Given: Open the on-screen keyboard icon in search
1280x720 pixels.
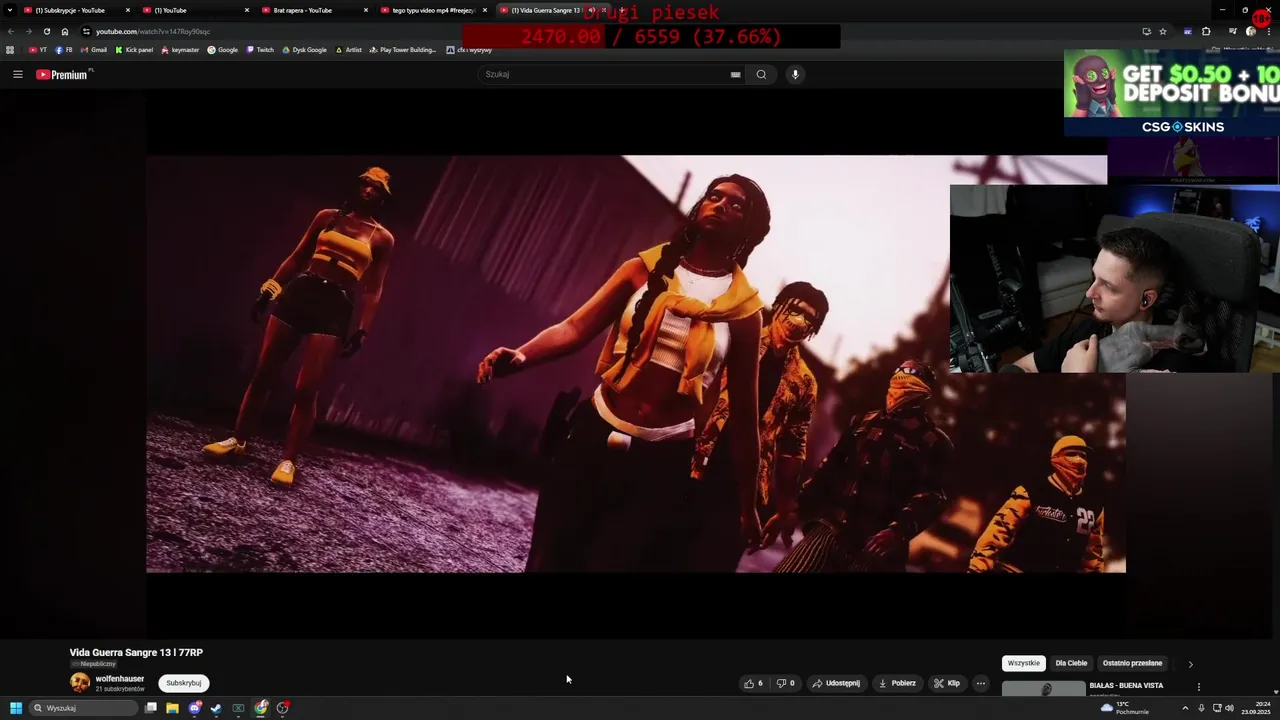Looking at the screenshot, I should tap(735, 74).
